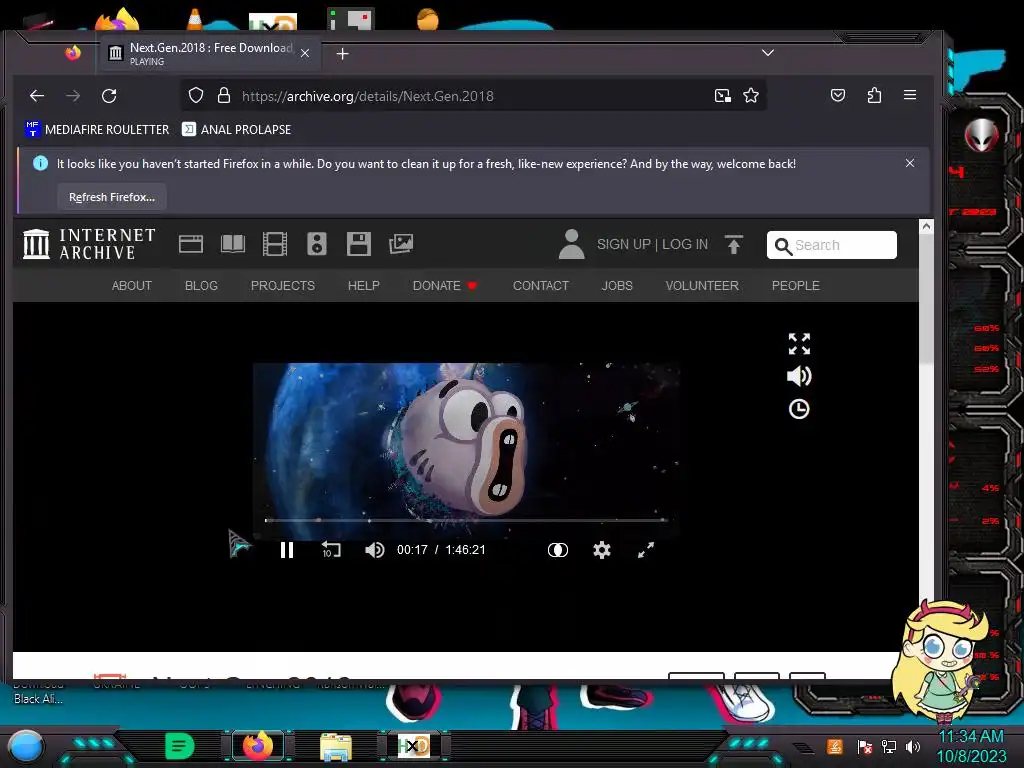Focus the Archive search field
Viewport: 1024px width, 768px height.
[831, 245]
